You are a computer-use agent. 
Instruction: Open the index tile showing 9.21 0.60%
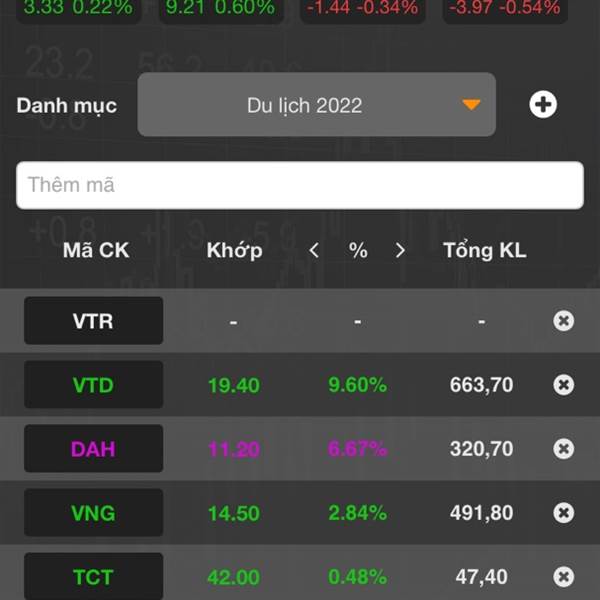pos(221,10)
